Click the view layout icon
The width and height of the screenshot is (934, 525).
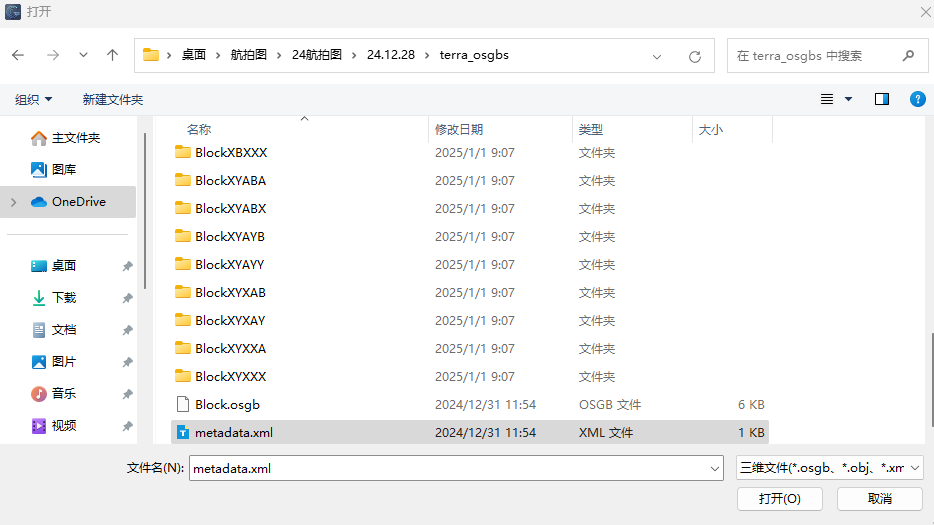pos(827,99)
